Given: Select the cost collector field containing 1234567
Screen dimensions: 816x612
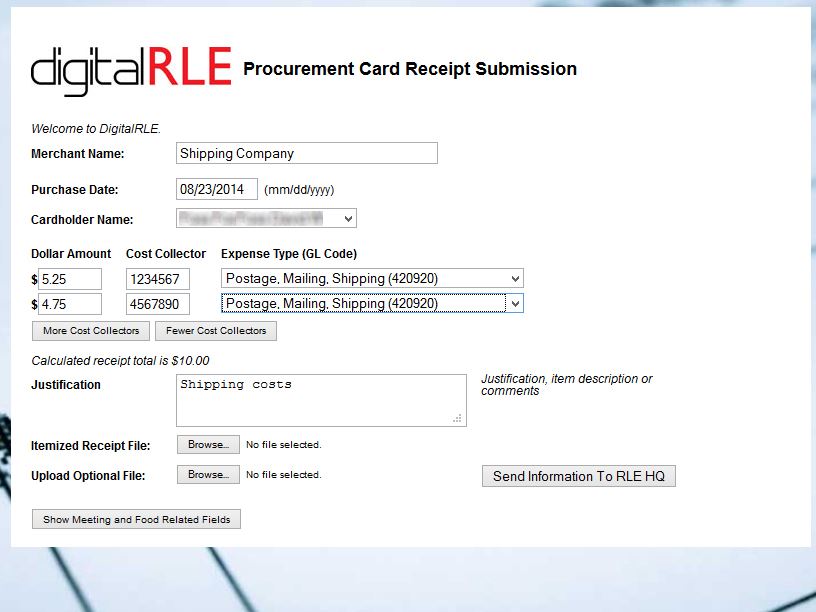Looking at the screenshot, I should [158, 279].
